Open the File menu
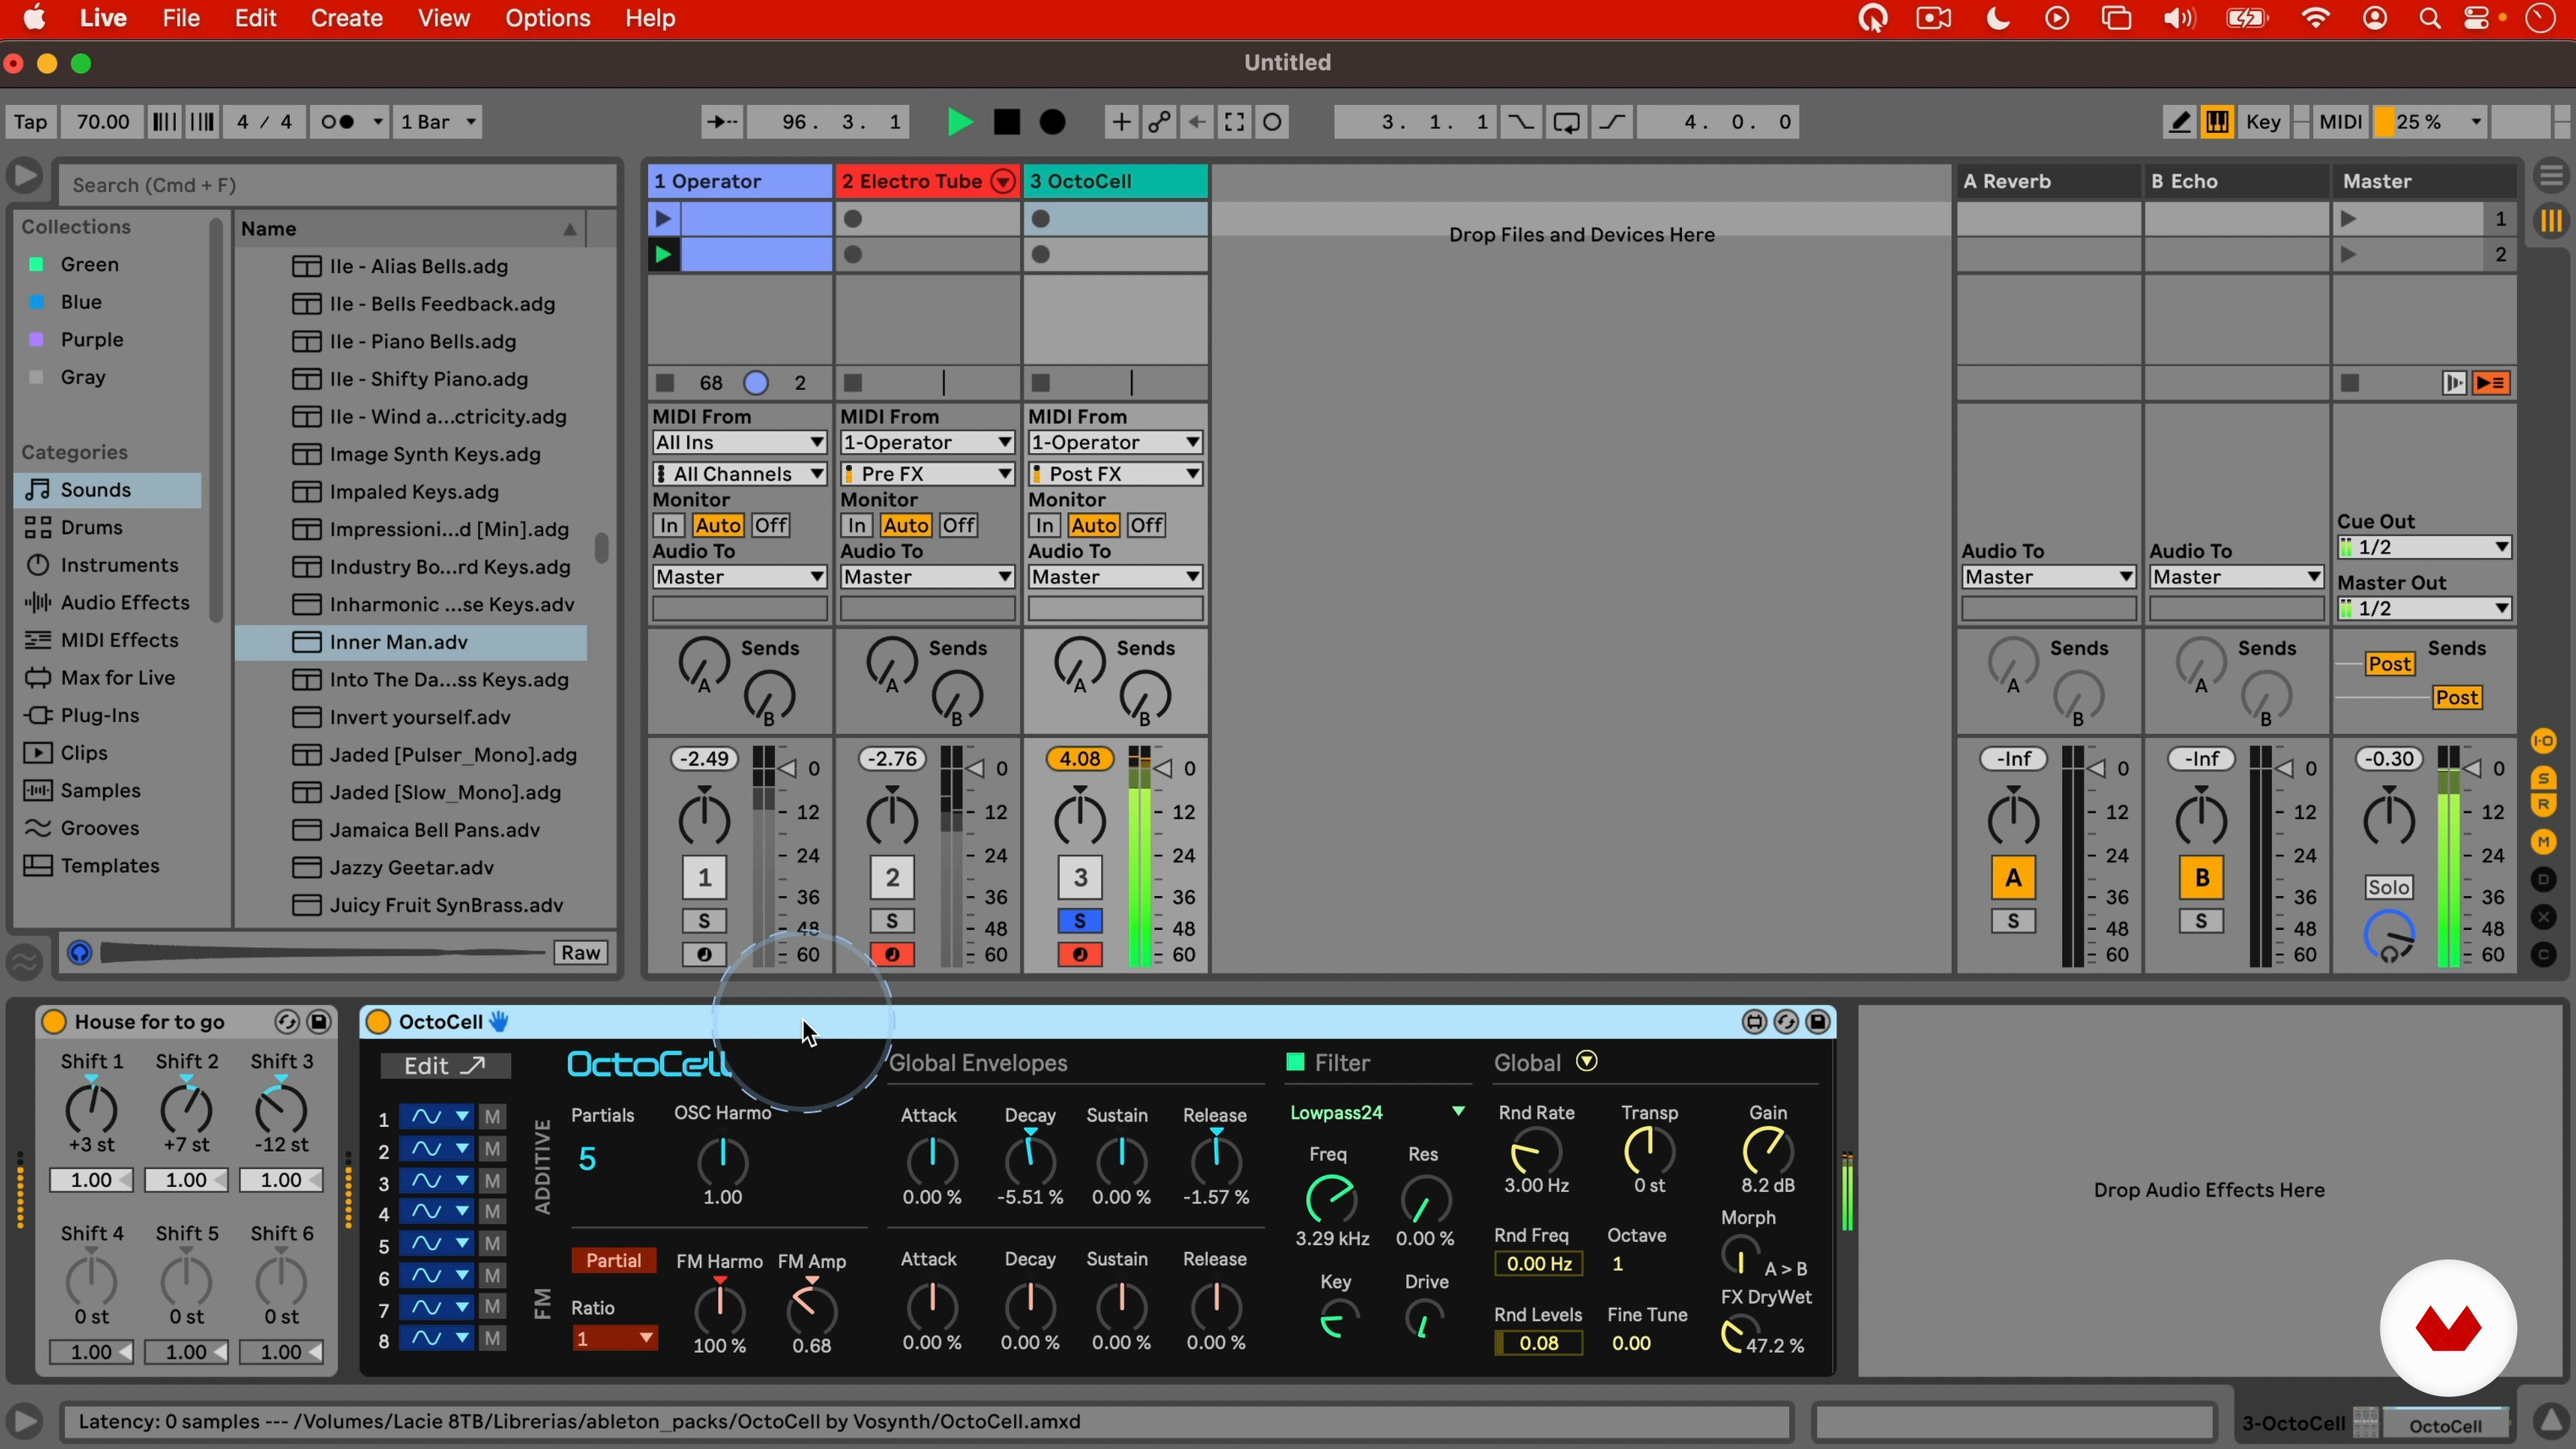 181,18
